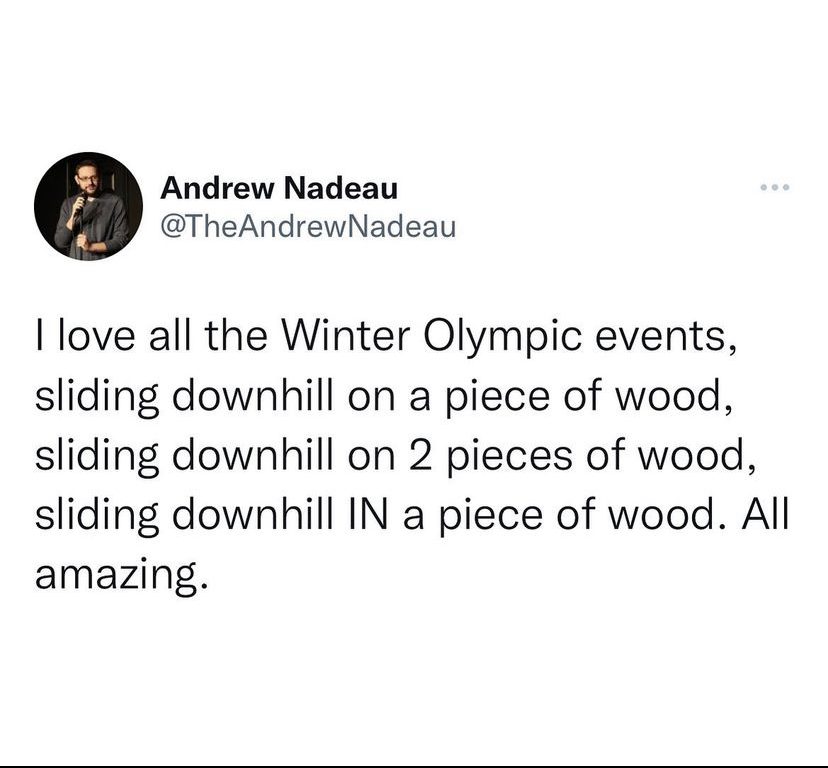Viewport: 828px width, 768px height.
Task: Click the Andrew Nadeau display name
Action: pyautogui.click(x=279, y=188)
